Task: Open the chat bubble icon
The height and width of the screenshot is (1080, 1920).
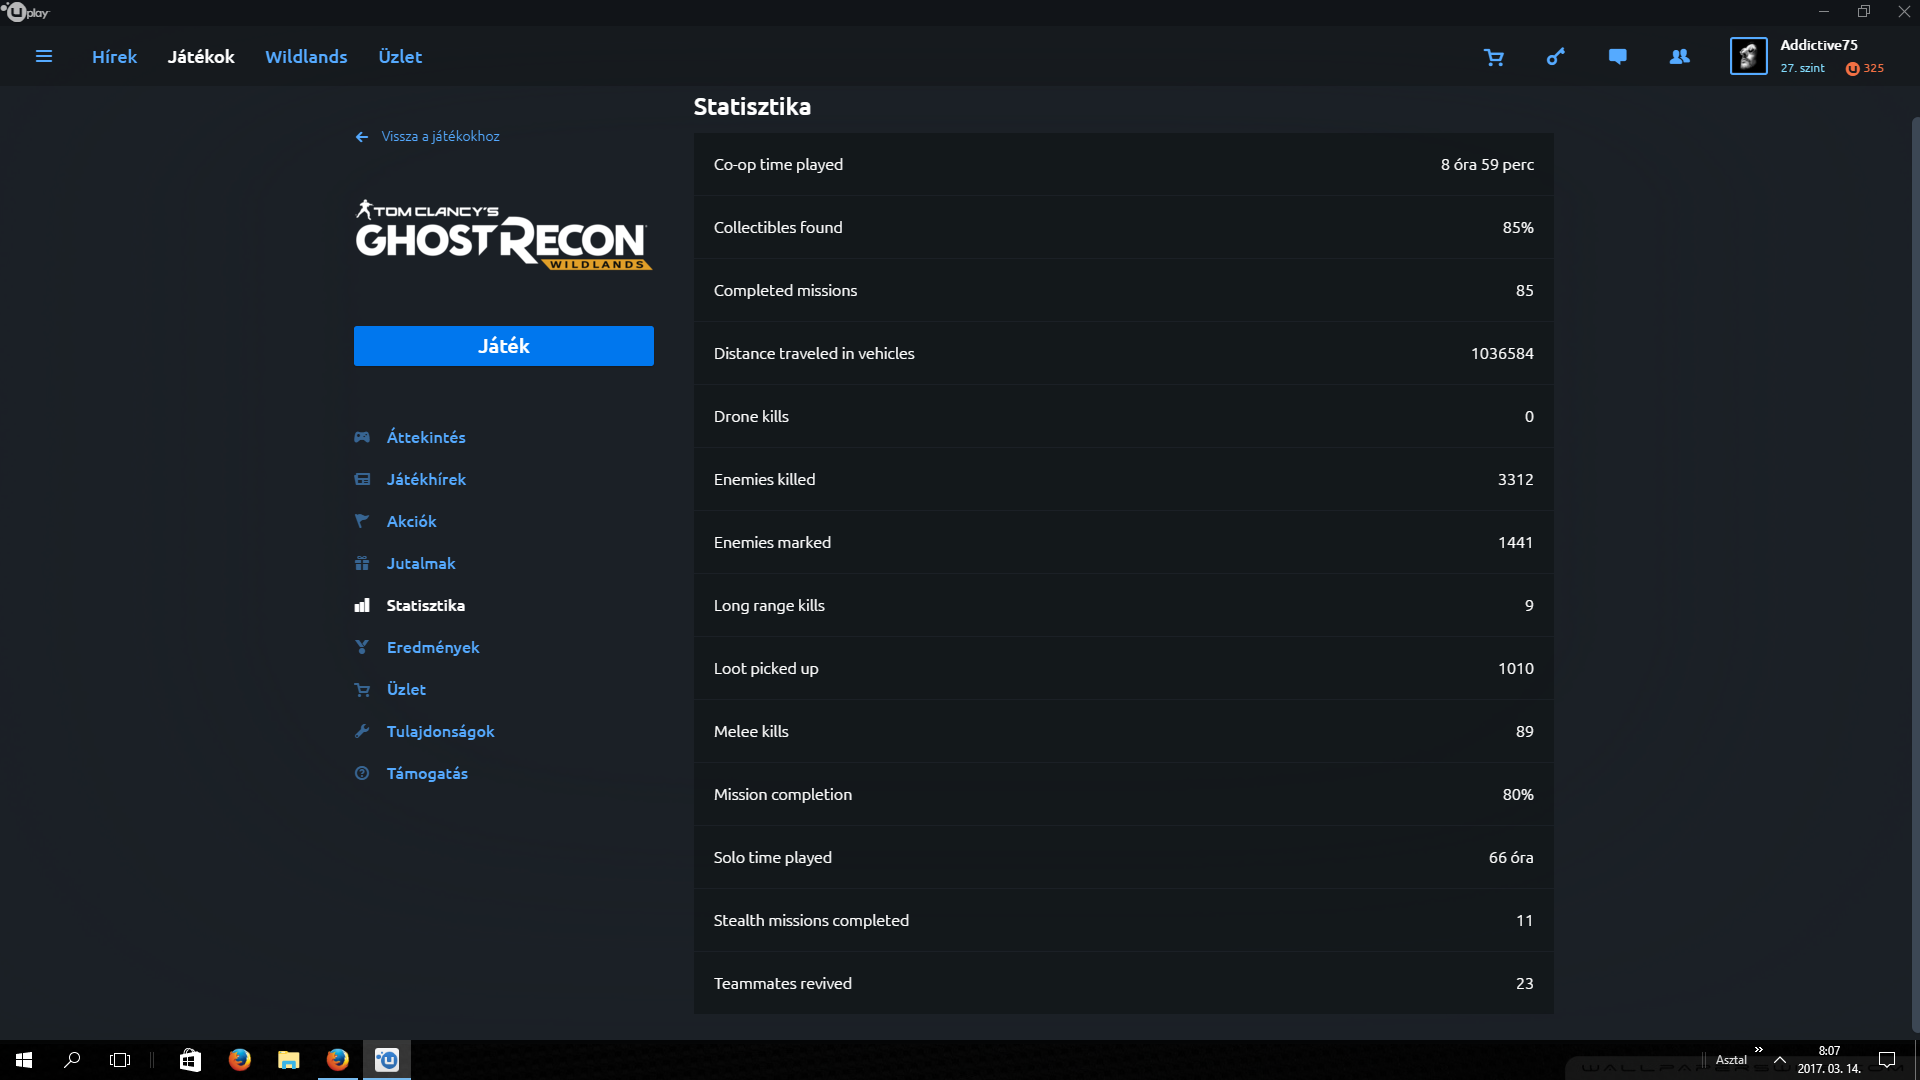Action: click(x=1617, y=57)
